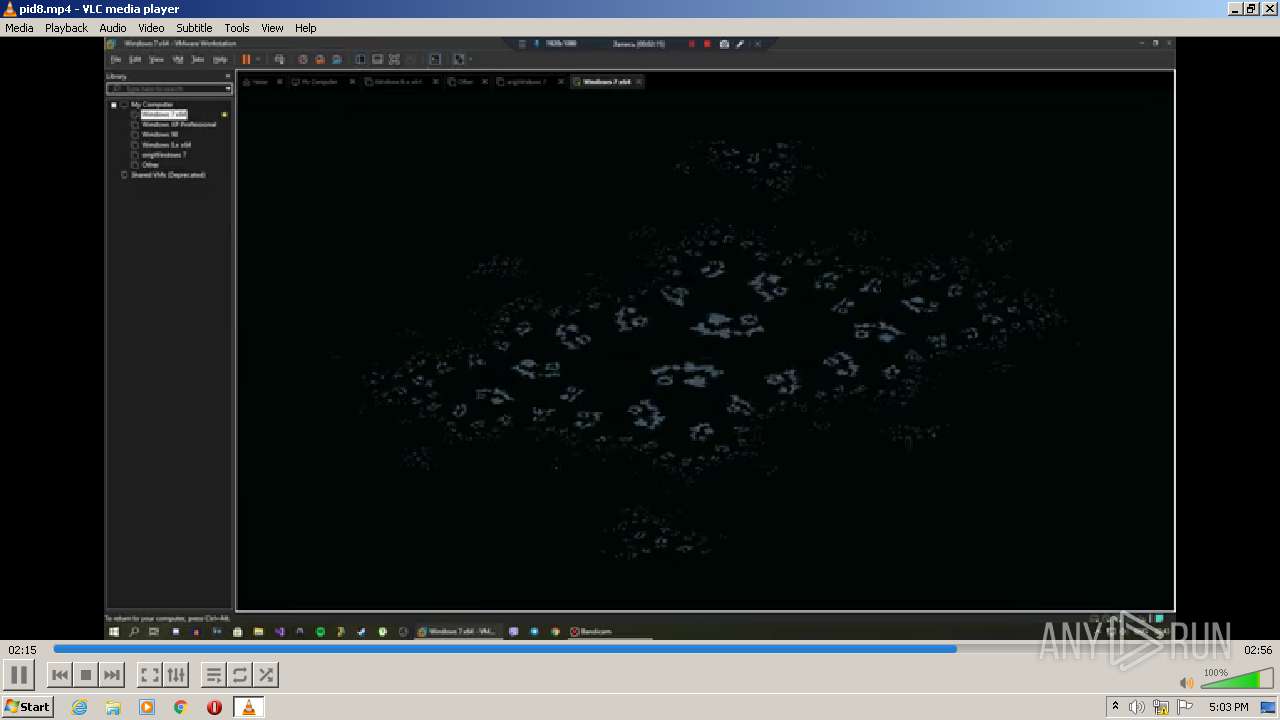Open the Subtitle menu
Image resolution: width=1280 pixels, height=720 pixels.
[194, 28]
